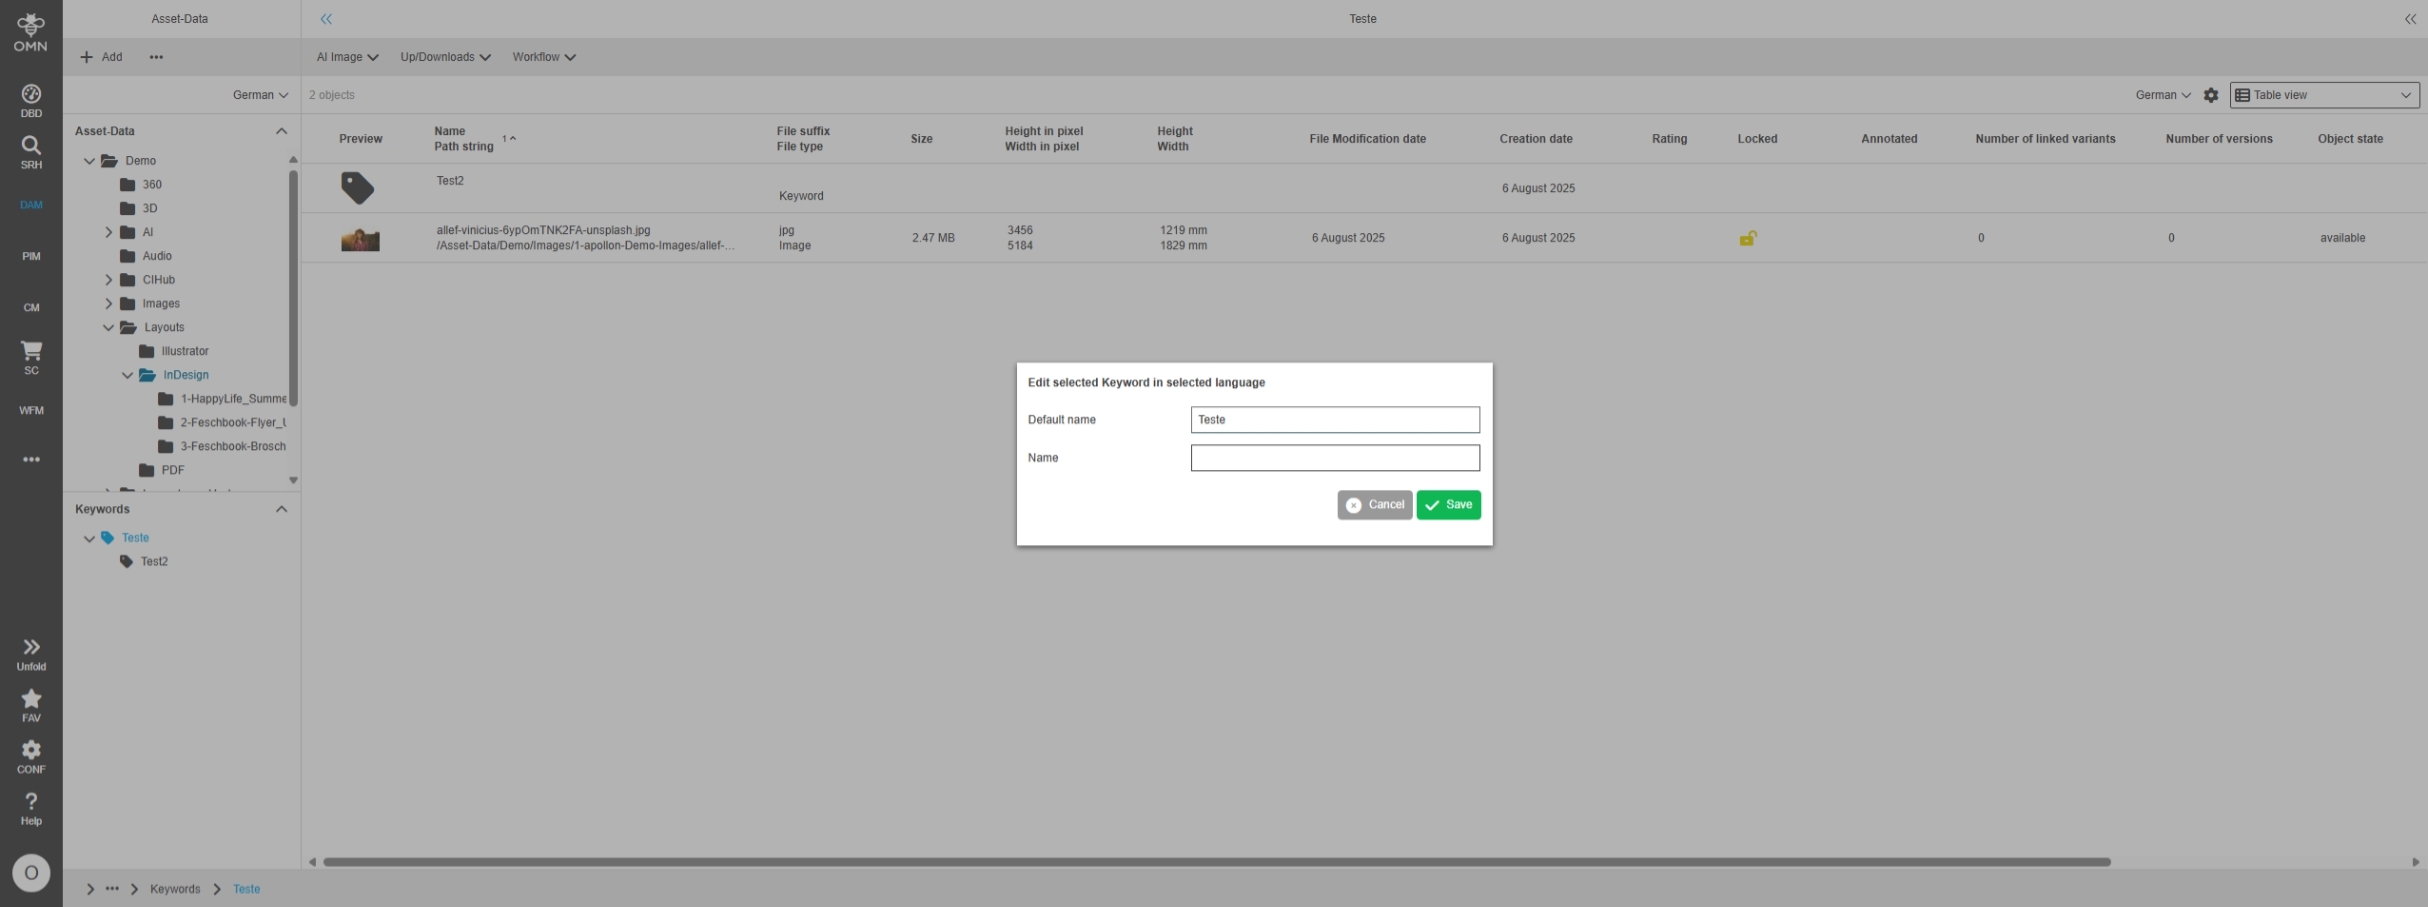Open the SC shopping cart

click(x=31, y=358)
